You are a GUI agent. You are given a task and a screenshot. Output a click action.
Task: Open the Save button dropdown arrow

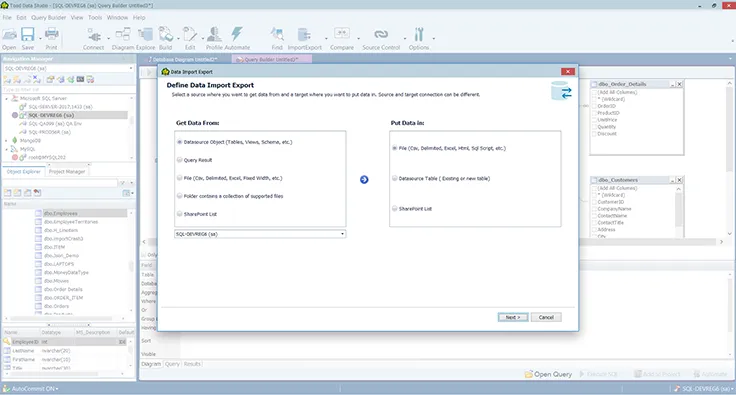[40, 38]
